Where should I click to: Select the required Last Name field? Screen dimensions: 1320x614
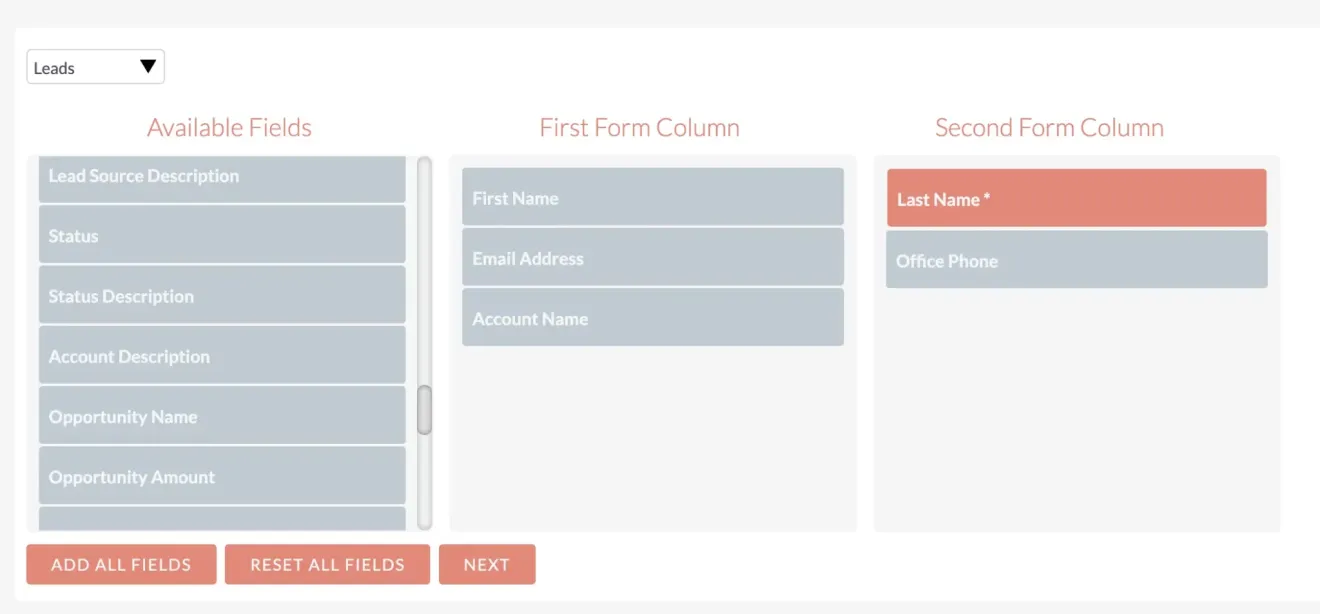pos(1077,198)
